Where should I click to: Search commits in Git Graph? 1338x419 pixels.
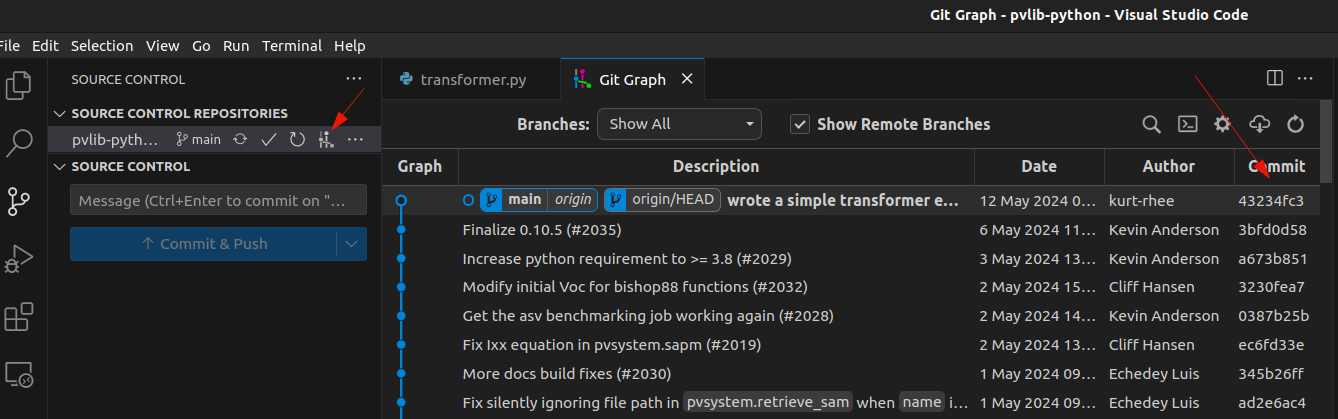point(1152,124)
